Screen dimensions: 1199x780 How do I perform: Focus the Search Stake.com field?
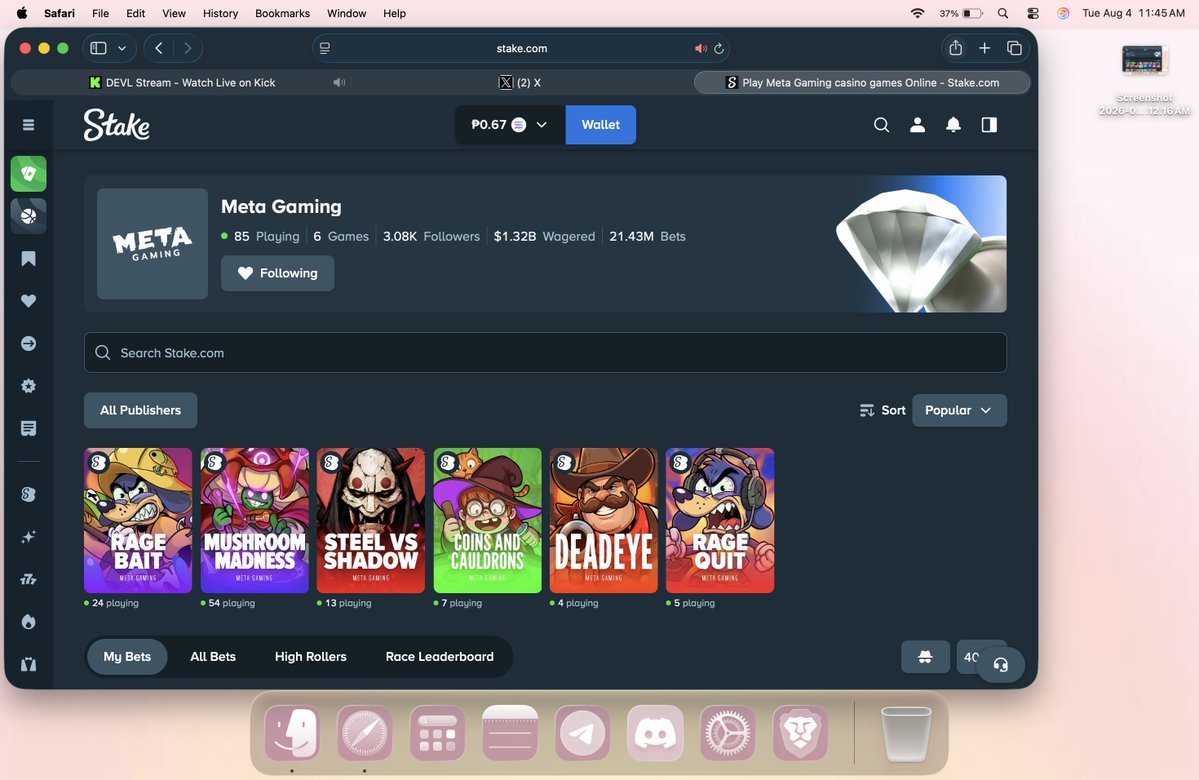pos(545,353)
